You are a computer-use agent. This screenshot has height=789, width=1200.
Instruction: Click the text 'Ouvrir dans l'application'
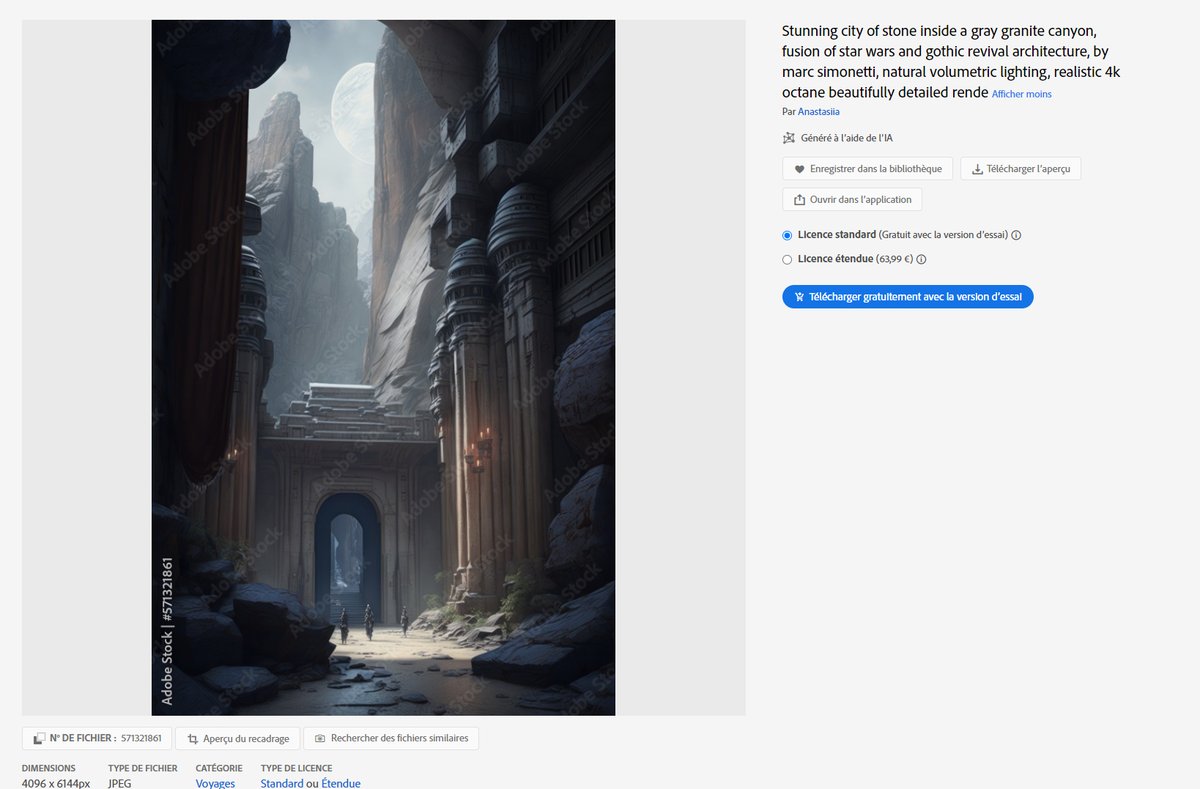coord(861,199)
